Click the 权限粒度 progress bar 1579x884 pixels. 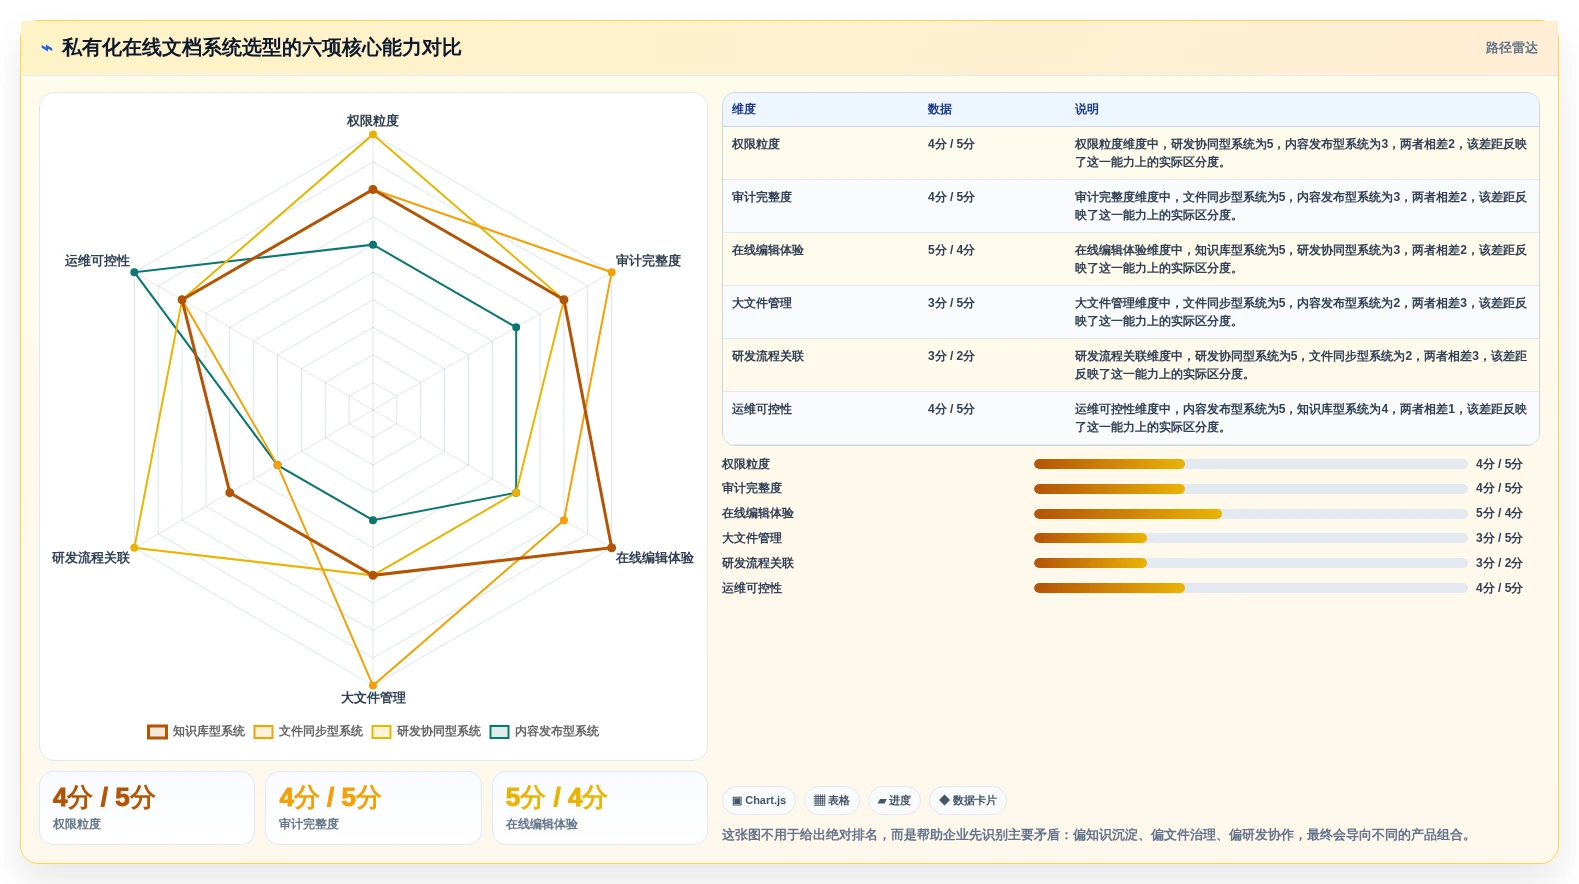click(1251, 464)
